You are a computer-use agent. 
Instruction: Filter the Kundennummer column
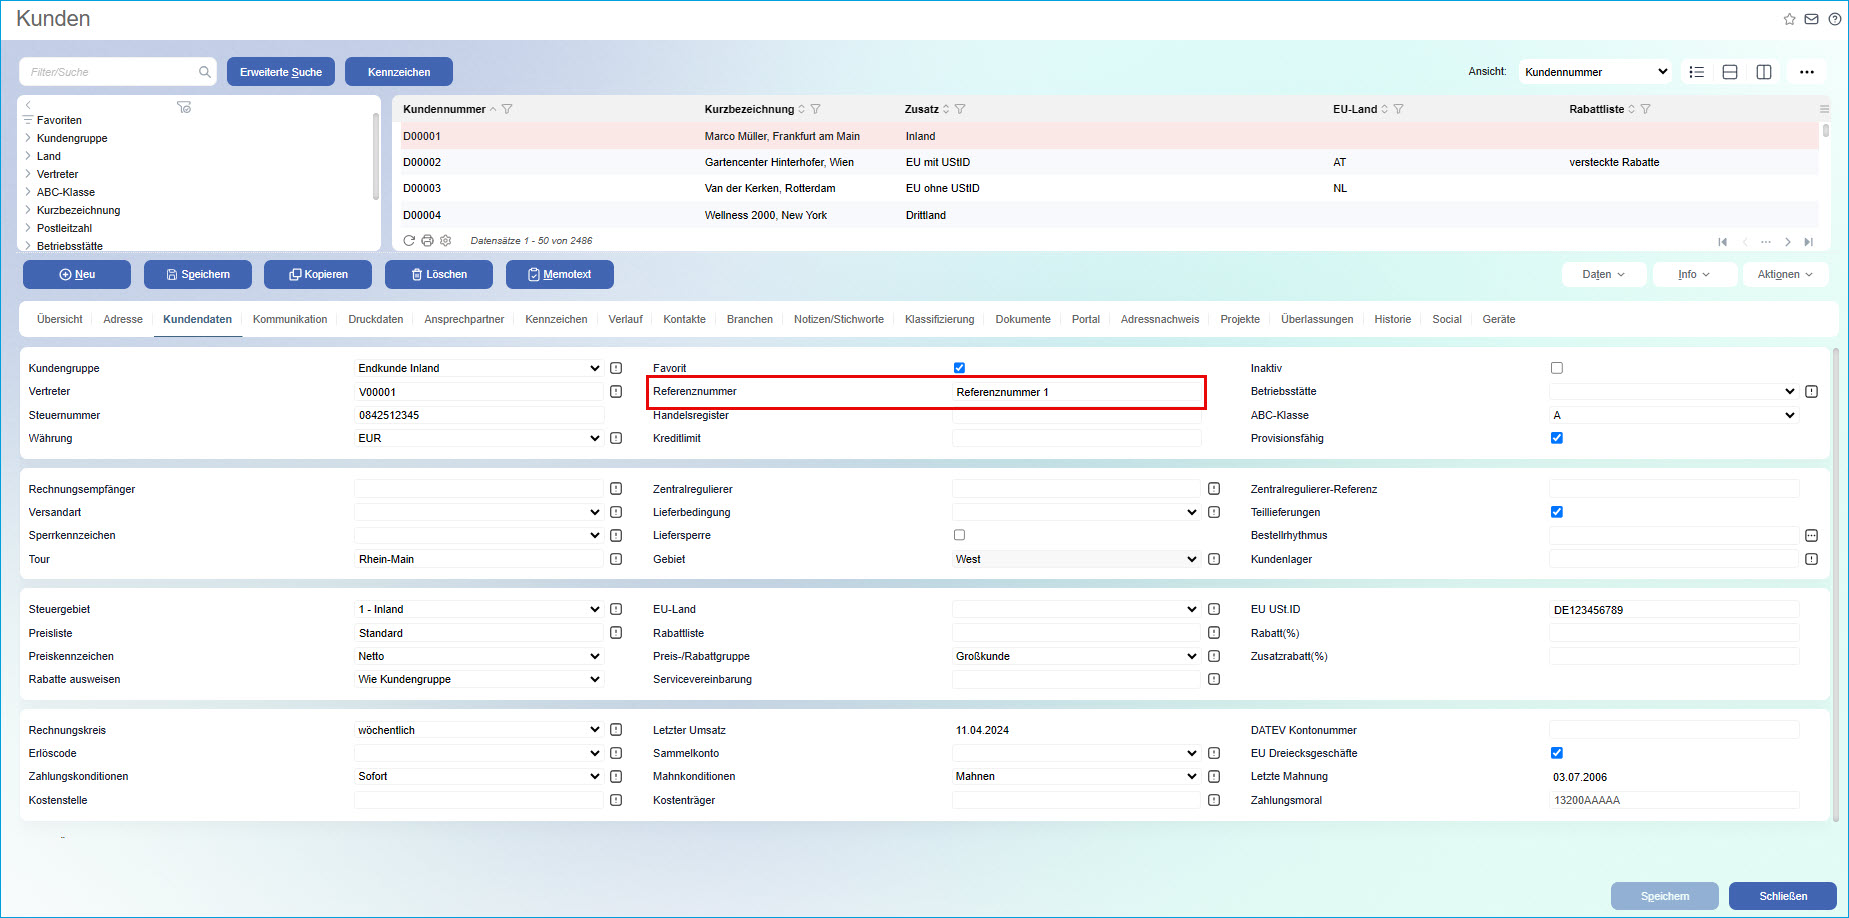(507, 109)
